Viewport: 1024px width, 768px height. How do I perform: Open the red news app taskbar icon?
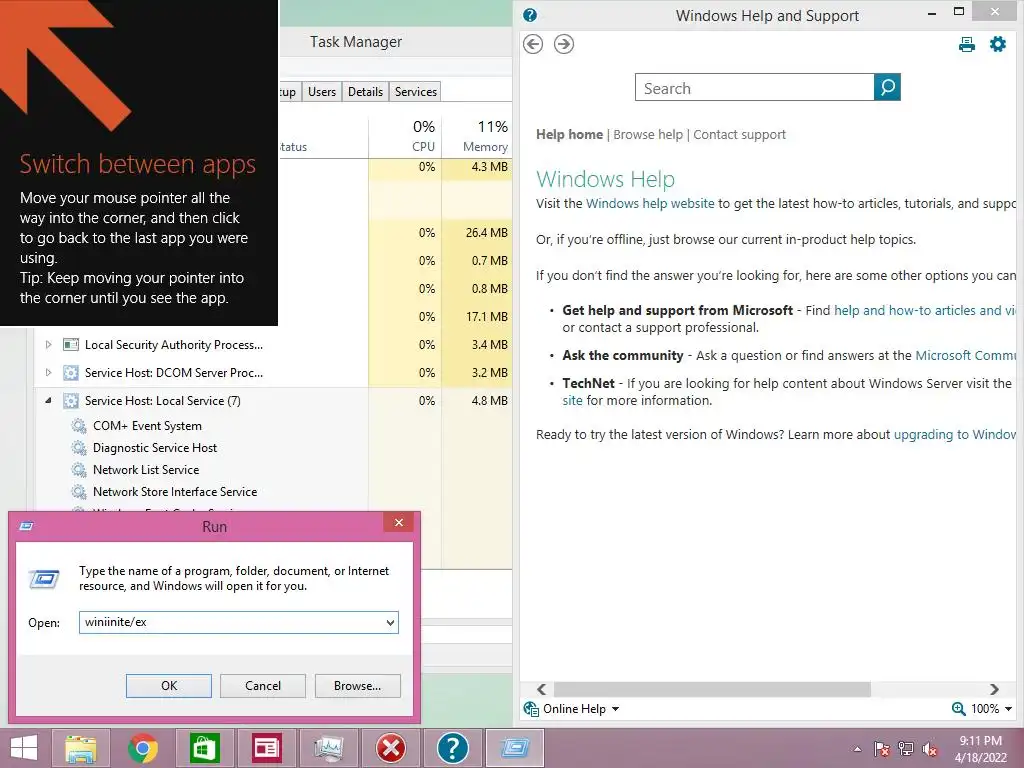click(266, 748)
